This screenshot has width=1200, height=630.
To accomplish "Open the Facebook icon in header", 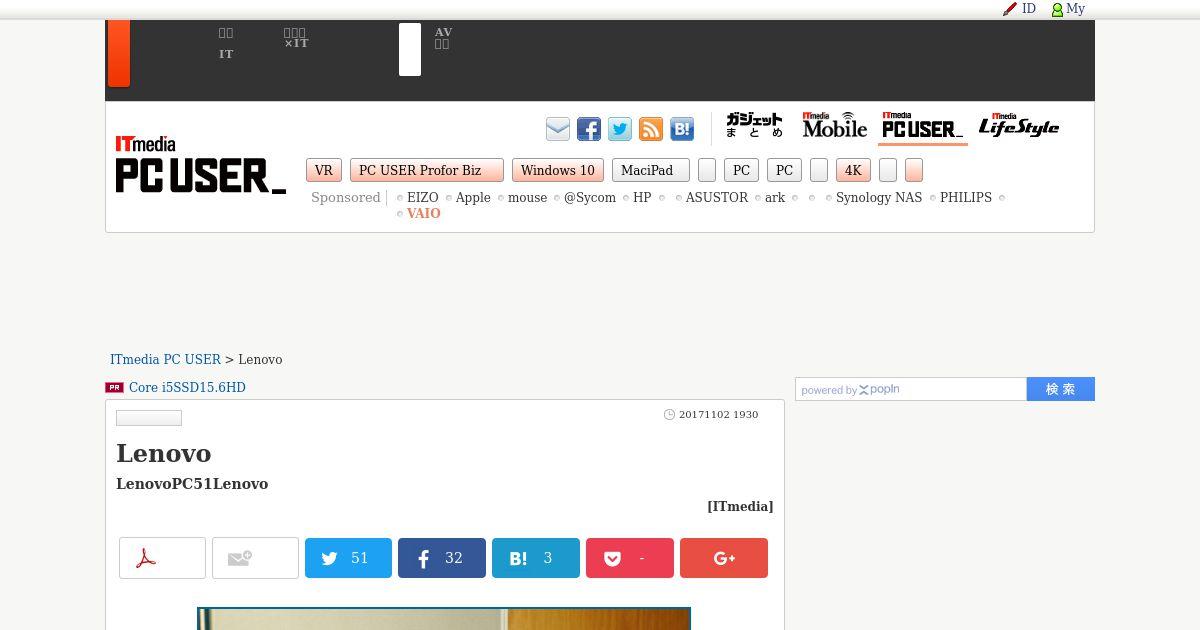I will [589, 129].
